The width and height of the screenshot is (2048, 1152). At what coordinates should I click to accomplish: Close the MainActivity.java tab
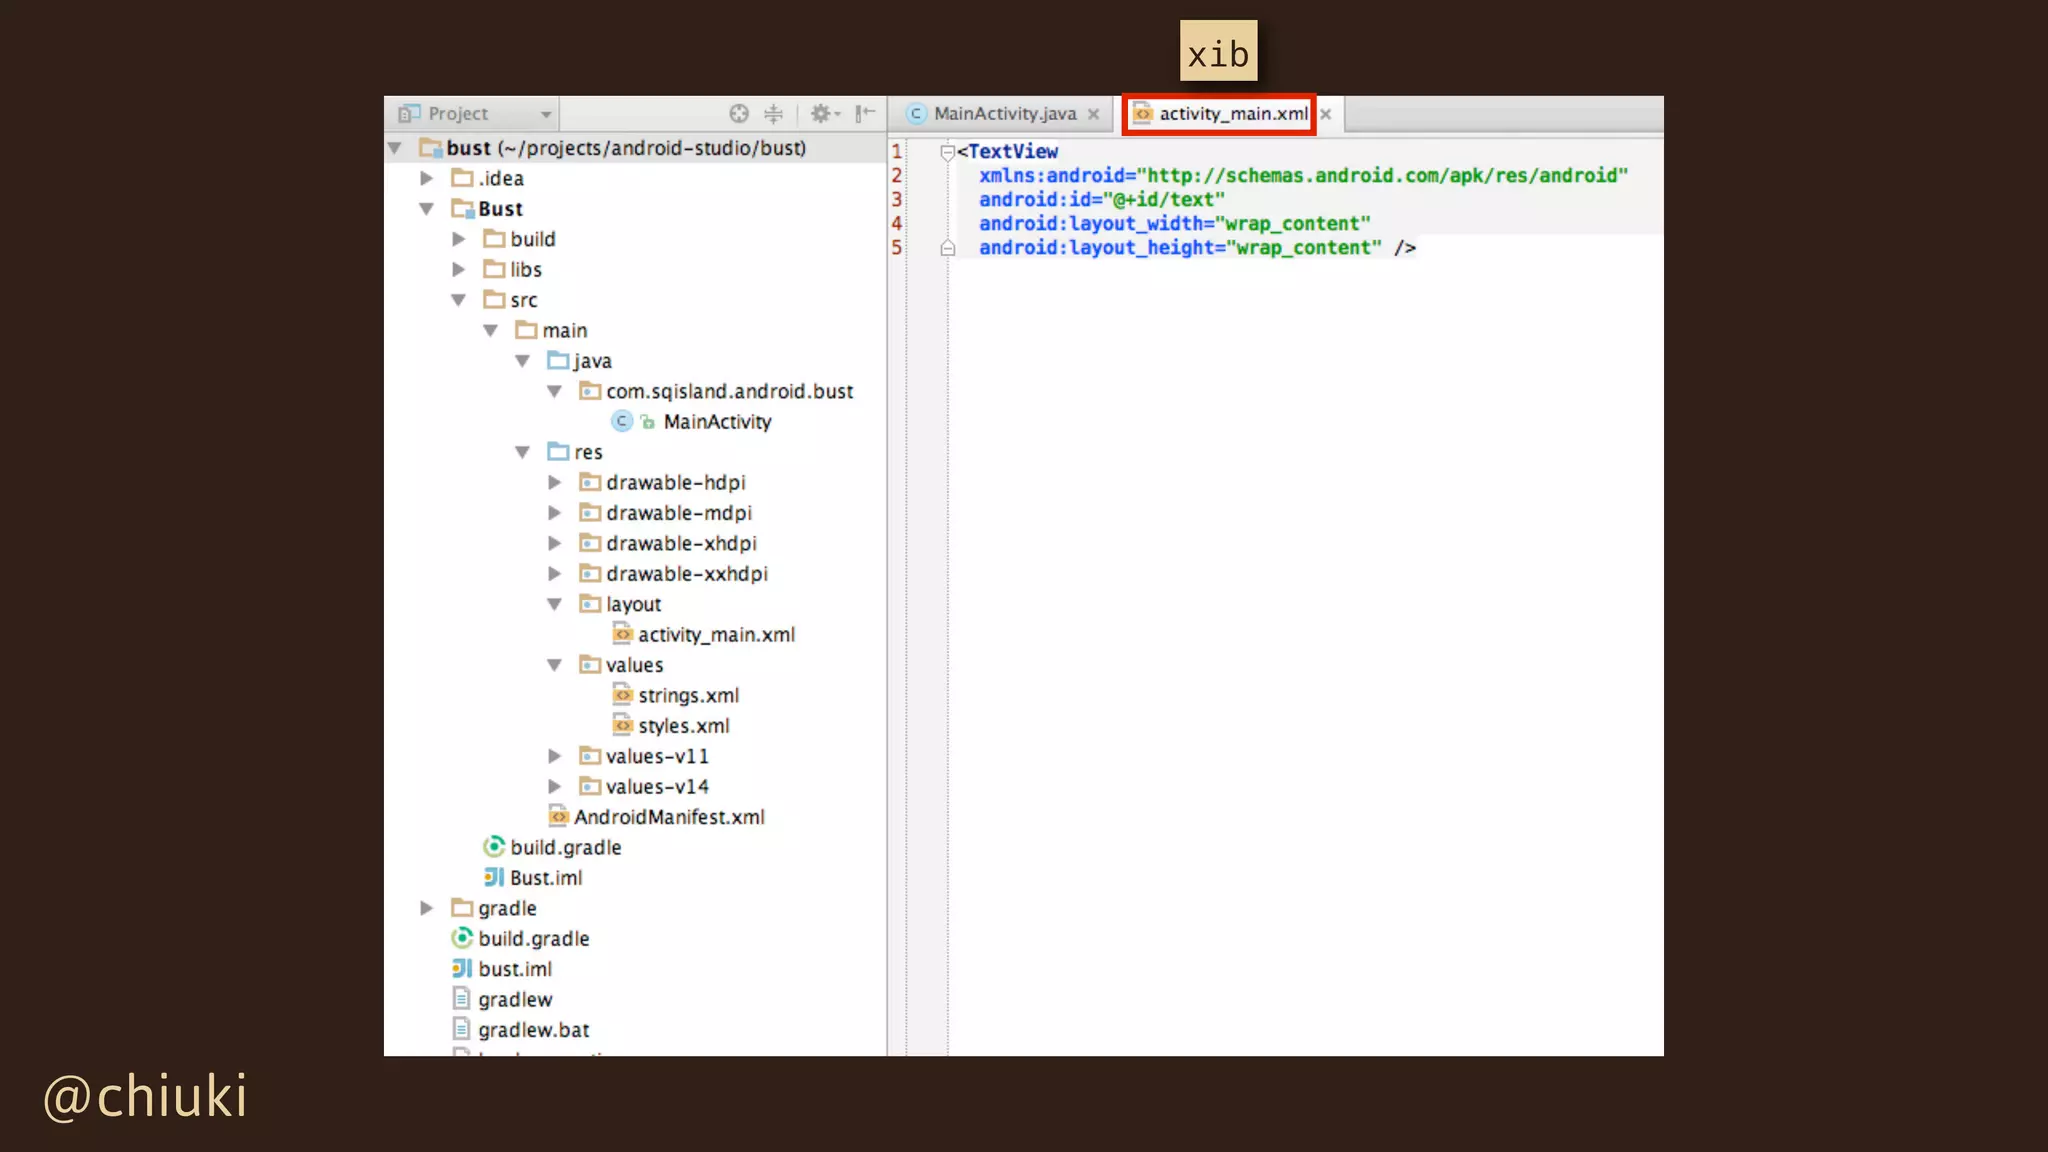click(x=1094, y=114)
